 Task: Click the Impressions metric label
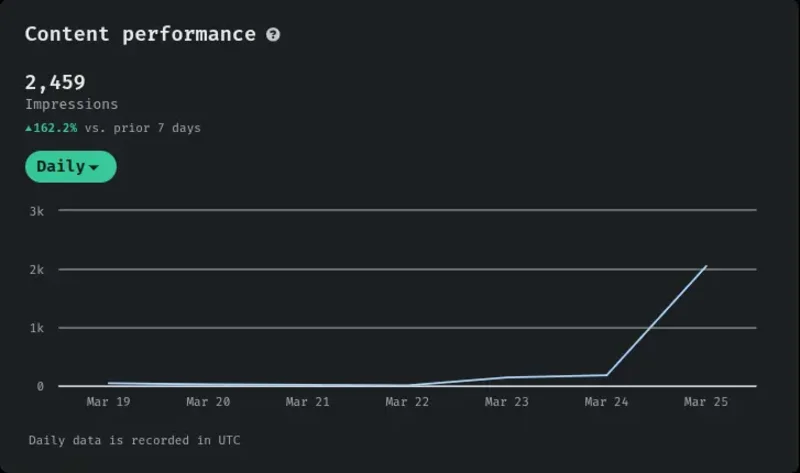[71, 105]
